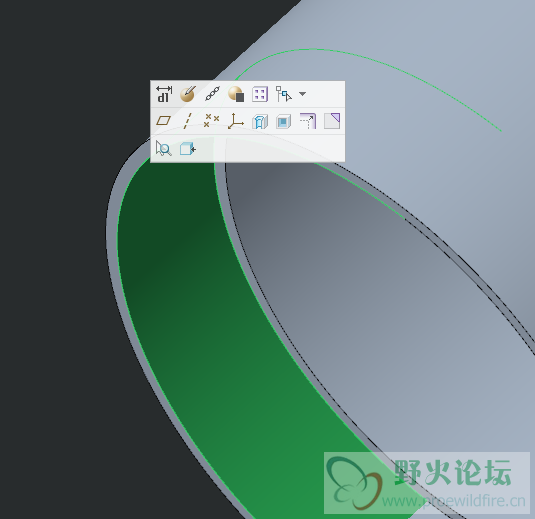The height and width of the screenshot is (519, 535).
Task: Click the Pattern grid icon
Action: tap(260, 94)
